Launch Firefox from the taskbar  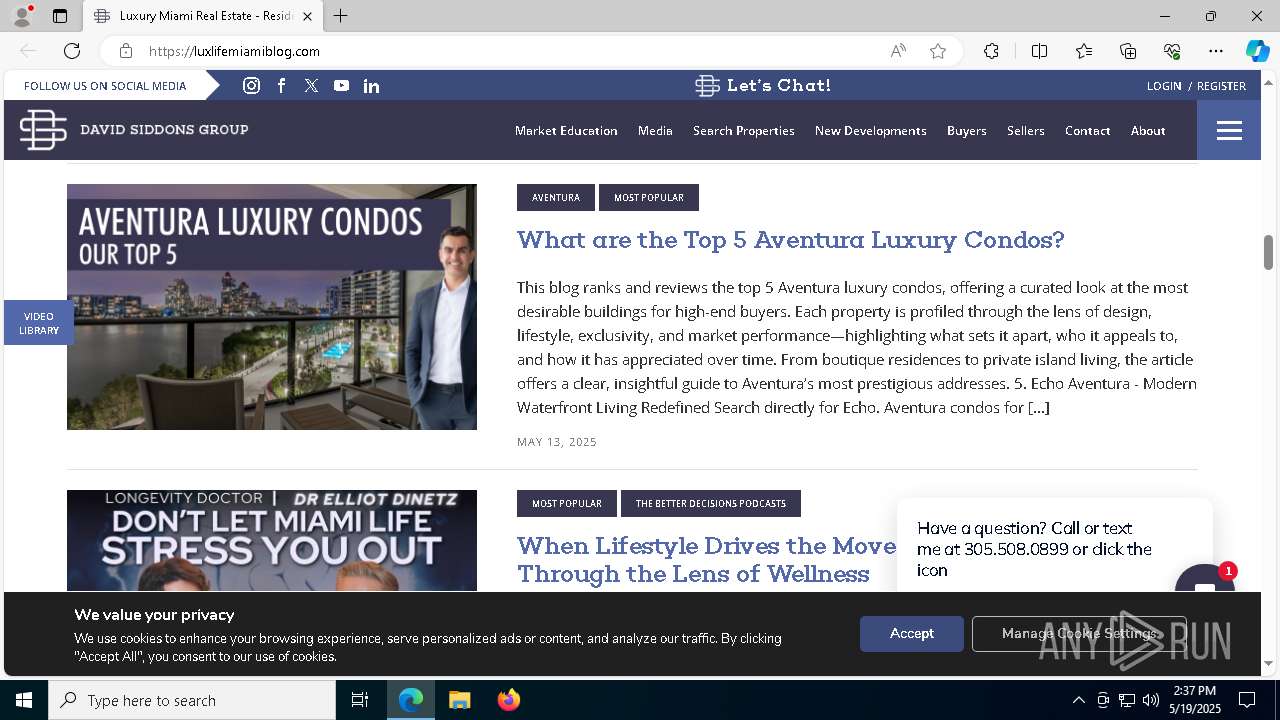(509, 700)
